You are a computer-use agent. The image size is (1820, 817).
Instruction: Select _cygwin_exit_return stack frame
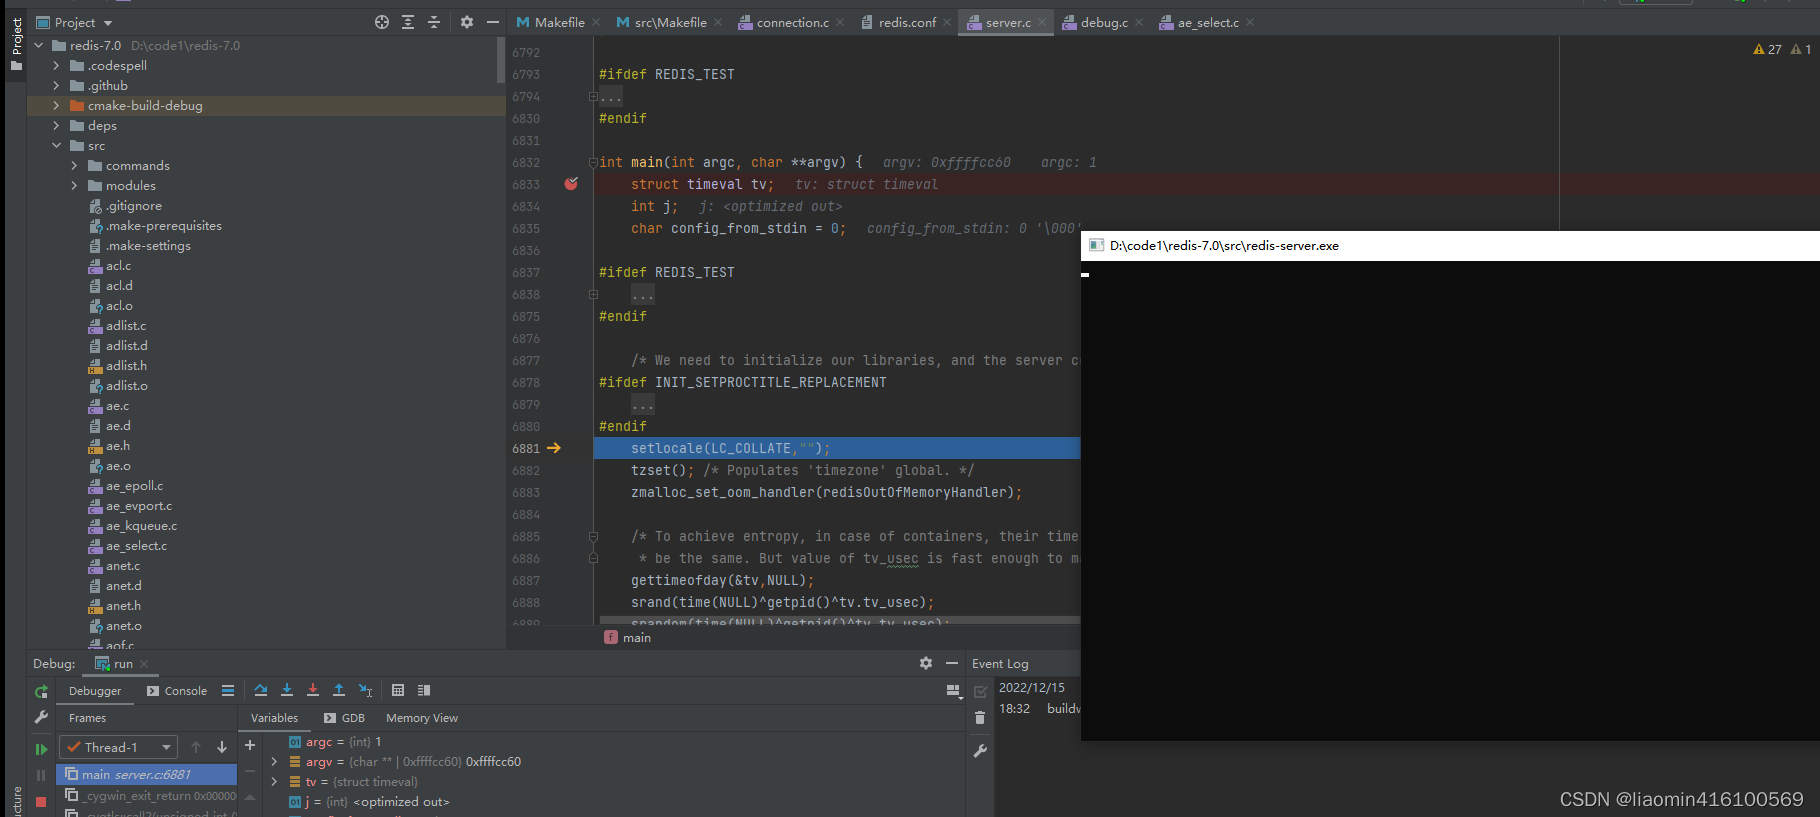coord(147,796)
